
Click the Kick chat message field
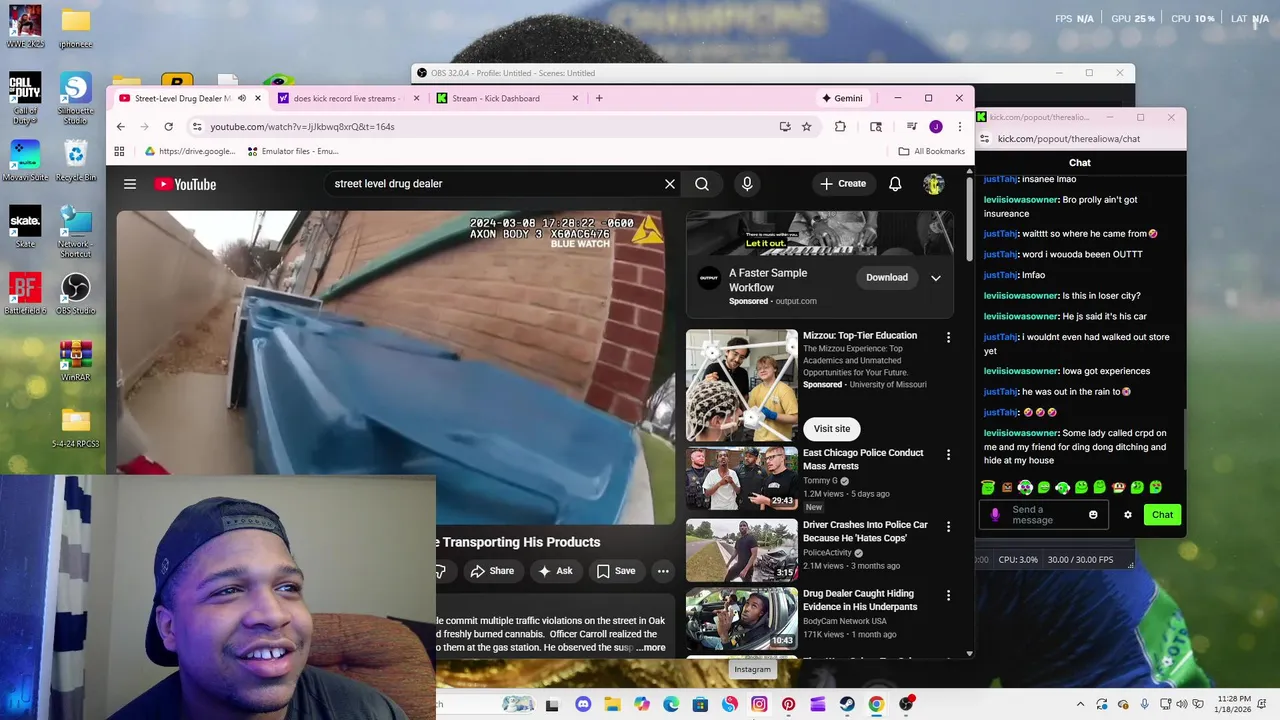(x=1043, y=515)
